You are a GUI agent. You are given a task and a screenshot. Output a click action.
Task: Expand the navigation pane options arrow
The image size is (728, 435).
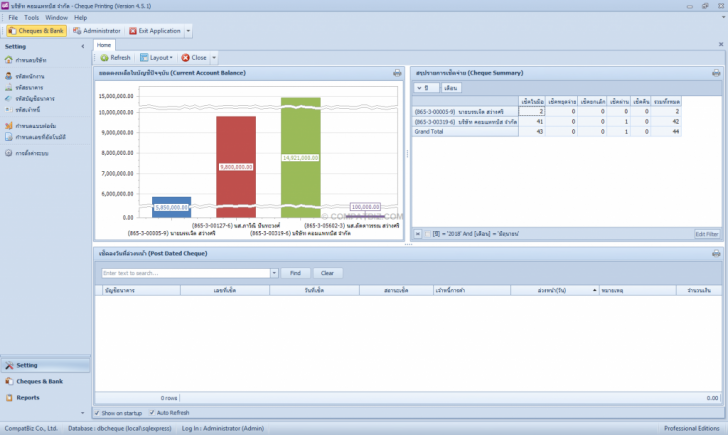click(83, 413)
